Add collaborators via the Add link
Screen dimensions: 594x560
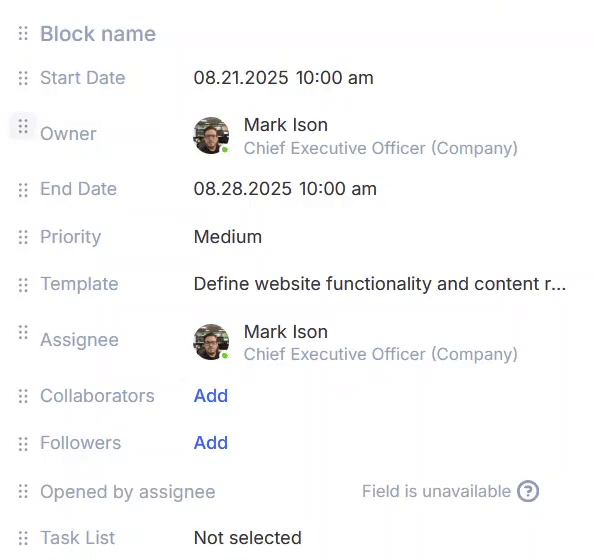click(x=211, y=396)
